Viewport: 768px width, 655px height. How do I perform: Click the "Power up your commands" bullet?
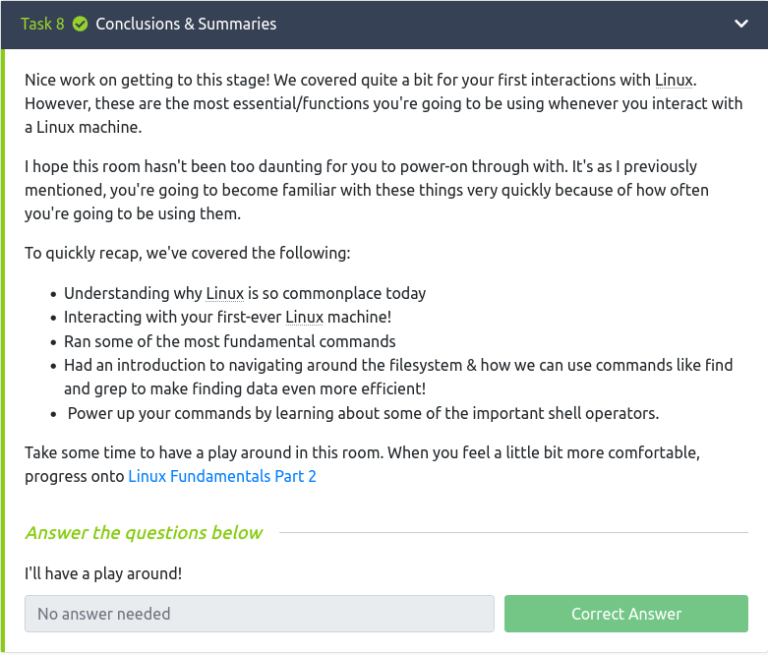(363, 413)
